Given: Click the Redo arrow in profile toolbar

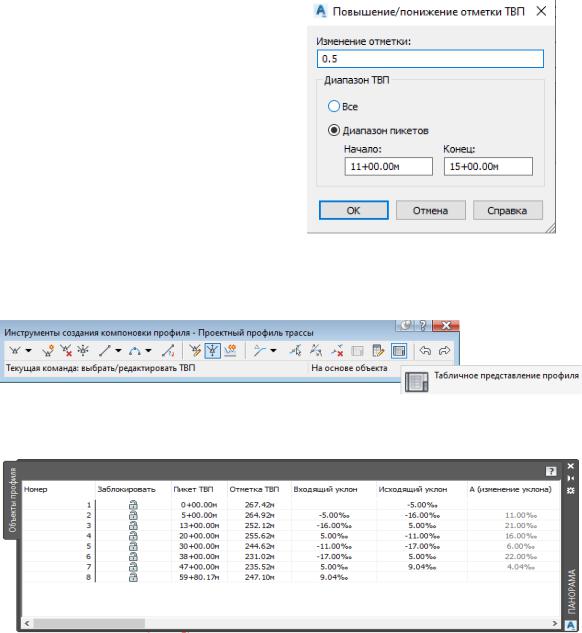Looking at the screenshot, I should click(x=444, y=350).
